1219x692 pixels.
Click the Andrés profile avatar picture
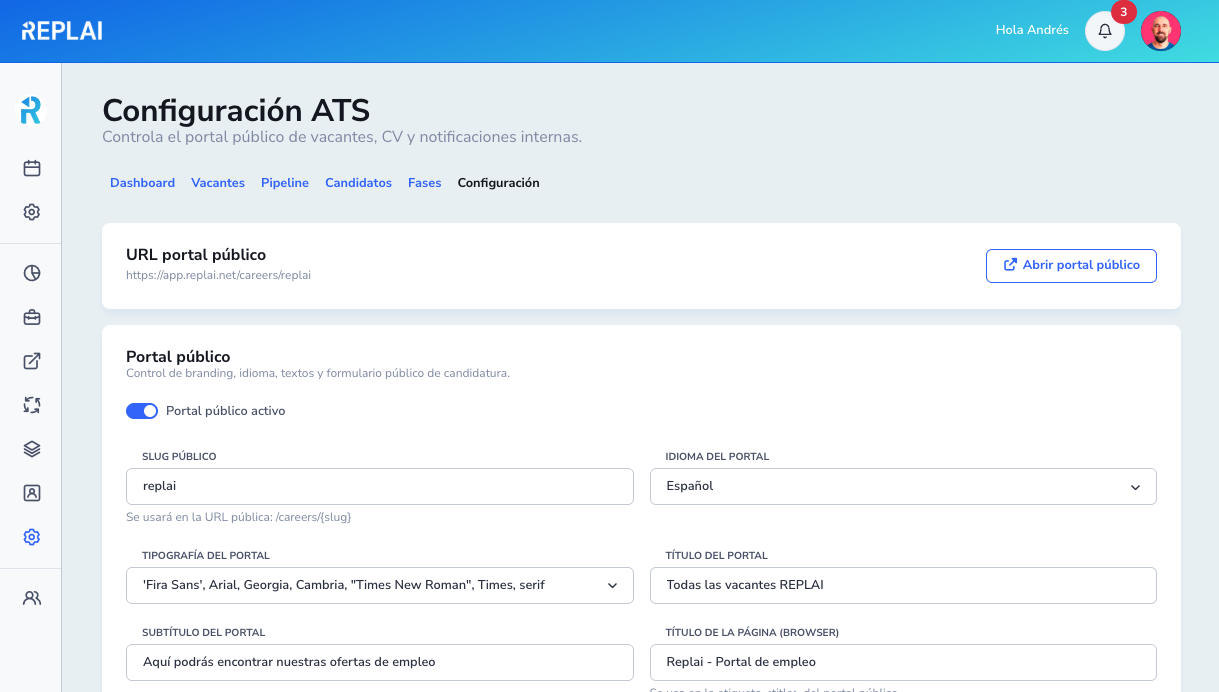[x=1161, y=31]
